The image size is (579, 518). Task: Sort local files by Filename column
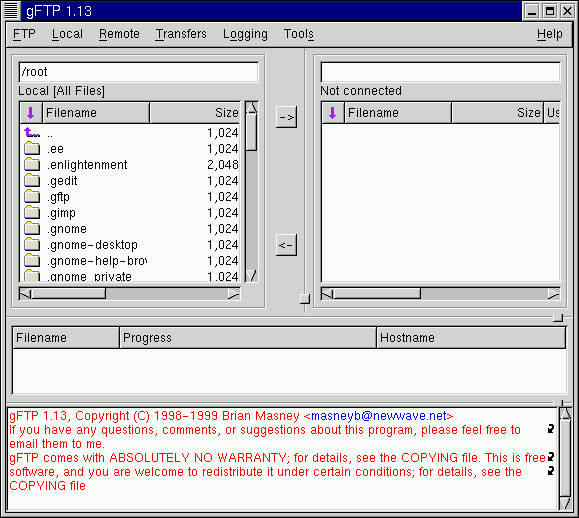96,113
